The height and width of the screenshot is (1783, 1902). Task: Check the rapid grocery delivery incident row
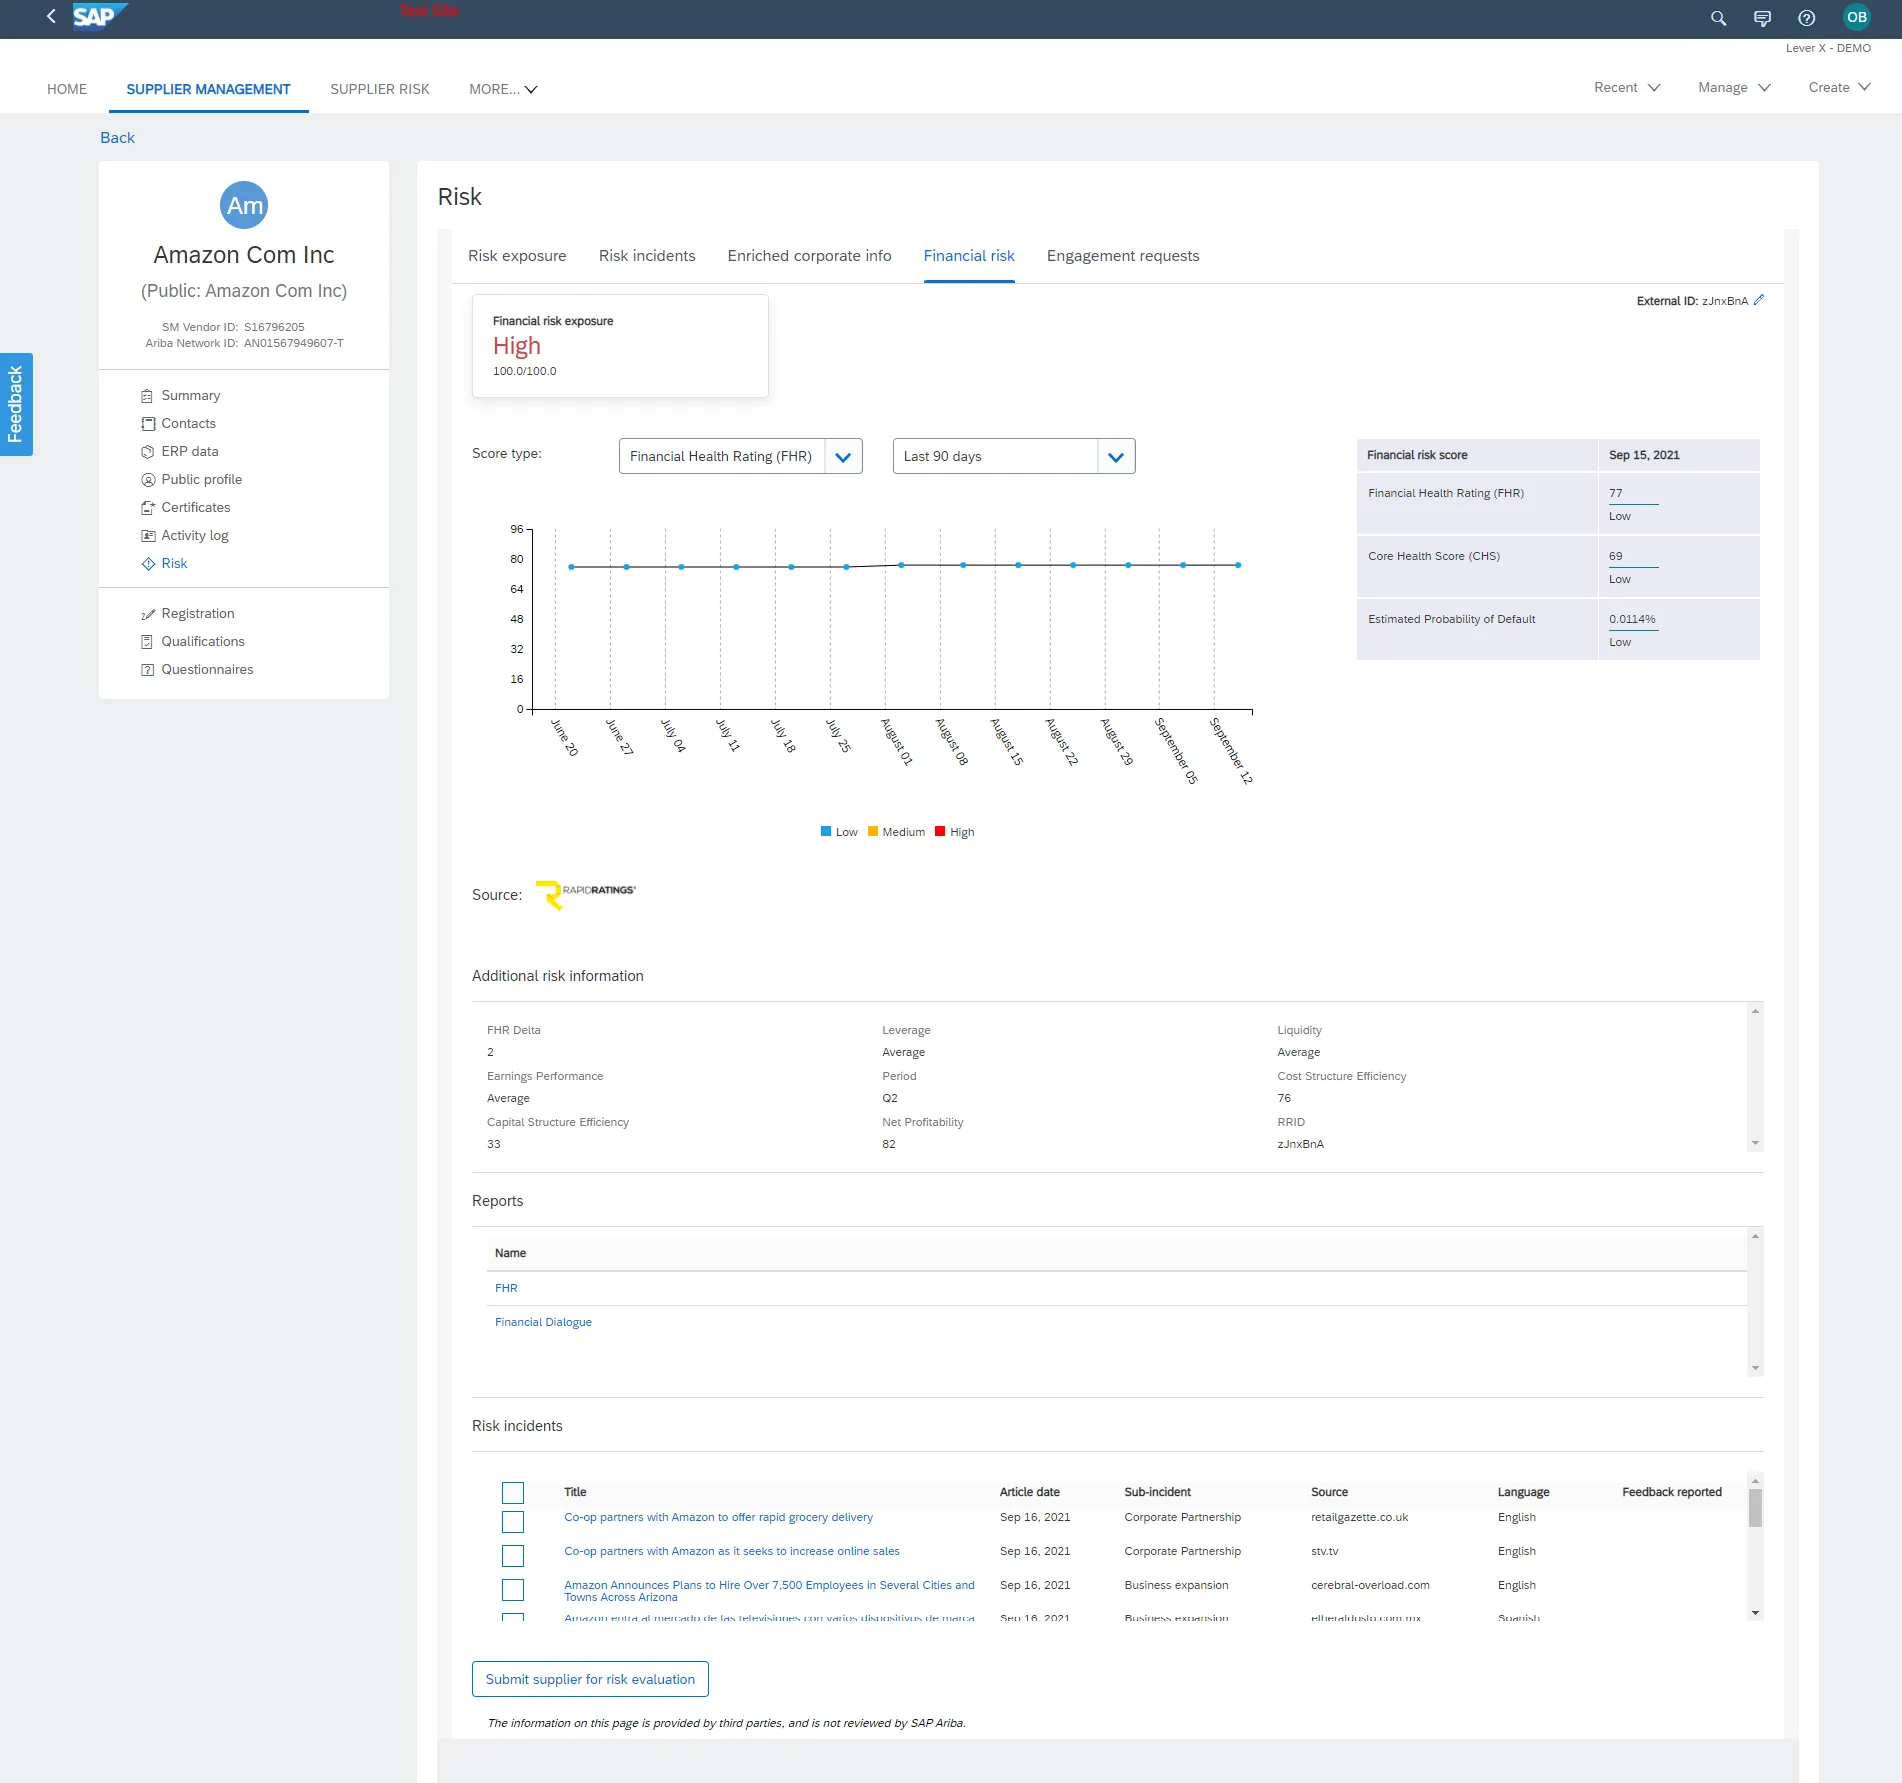point(513,1522)
